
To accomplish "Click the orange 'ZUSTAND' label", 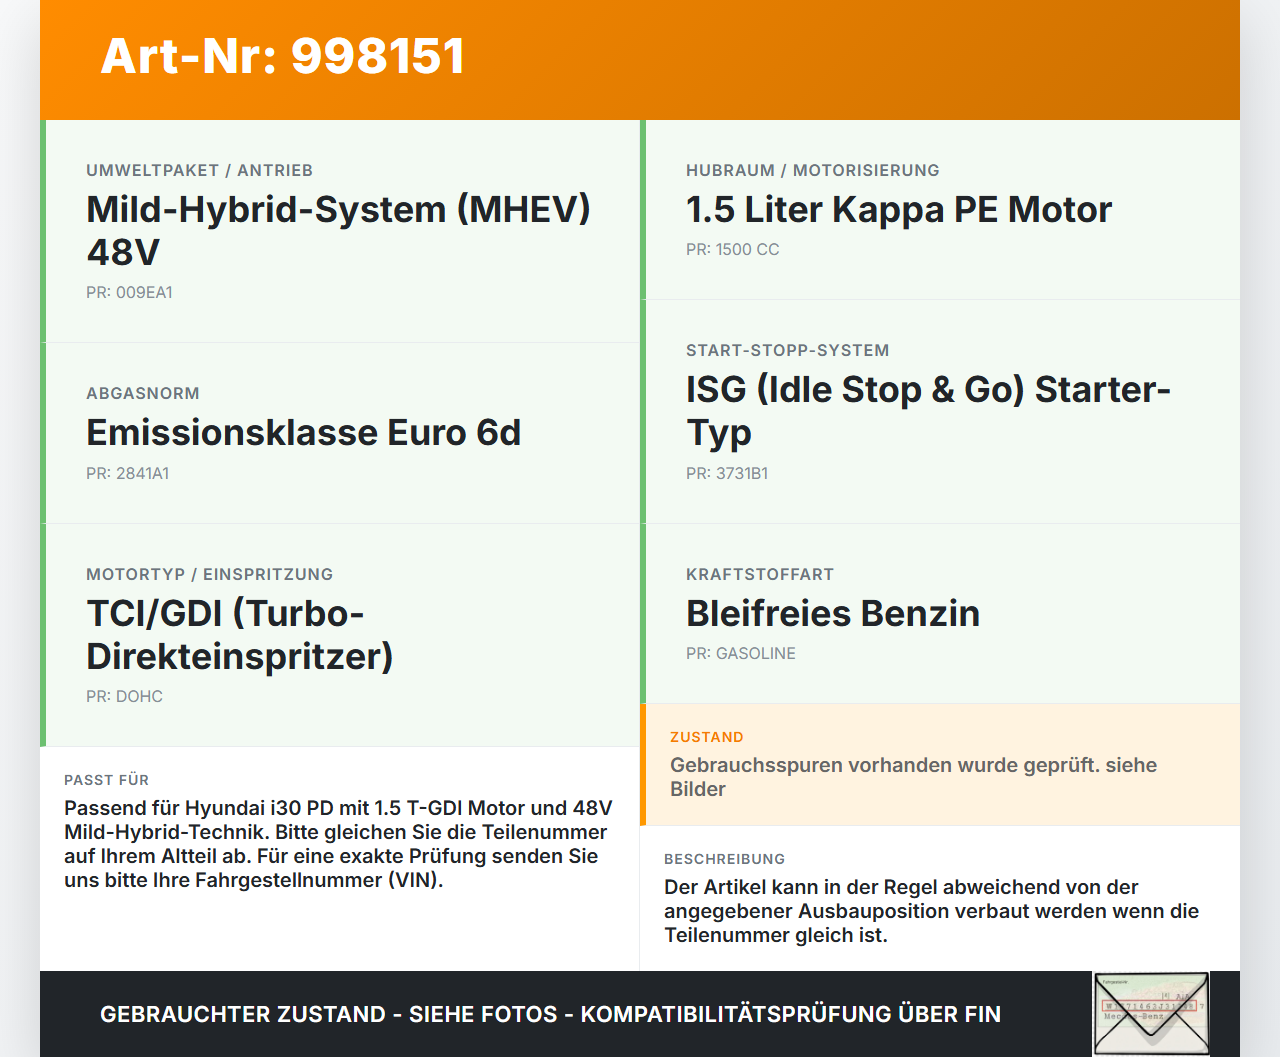I will click(x=706, y=737).
